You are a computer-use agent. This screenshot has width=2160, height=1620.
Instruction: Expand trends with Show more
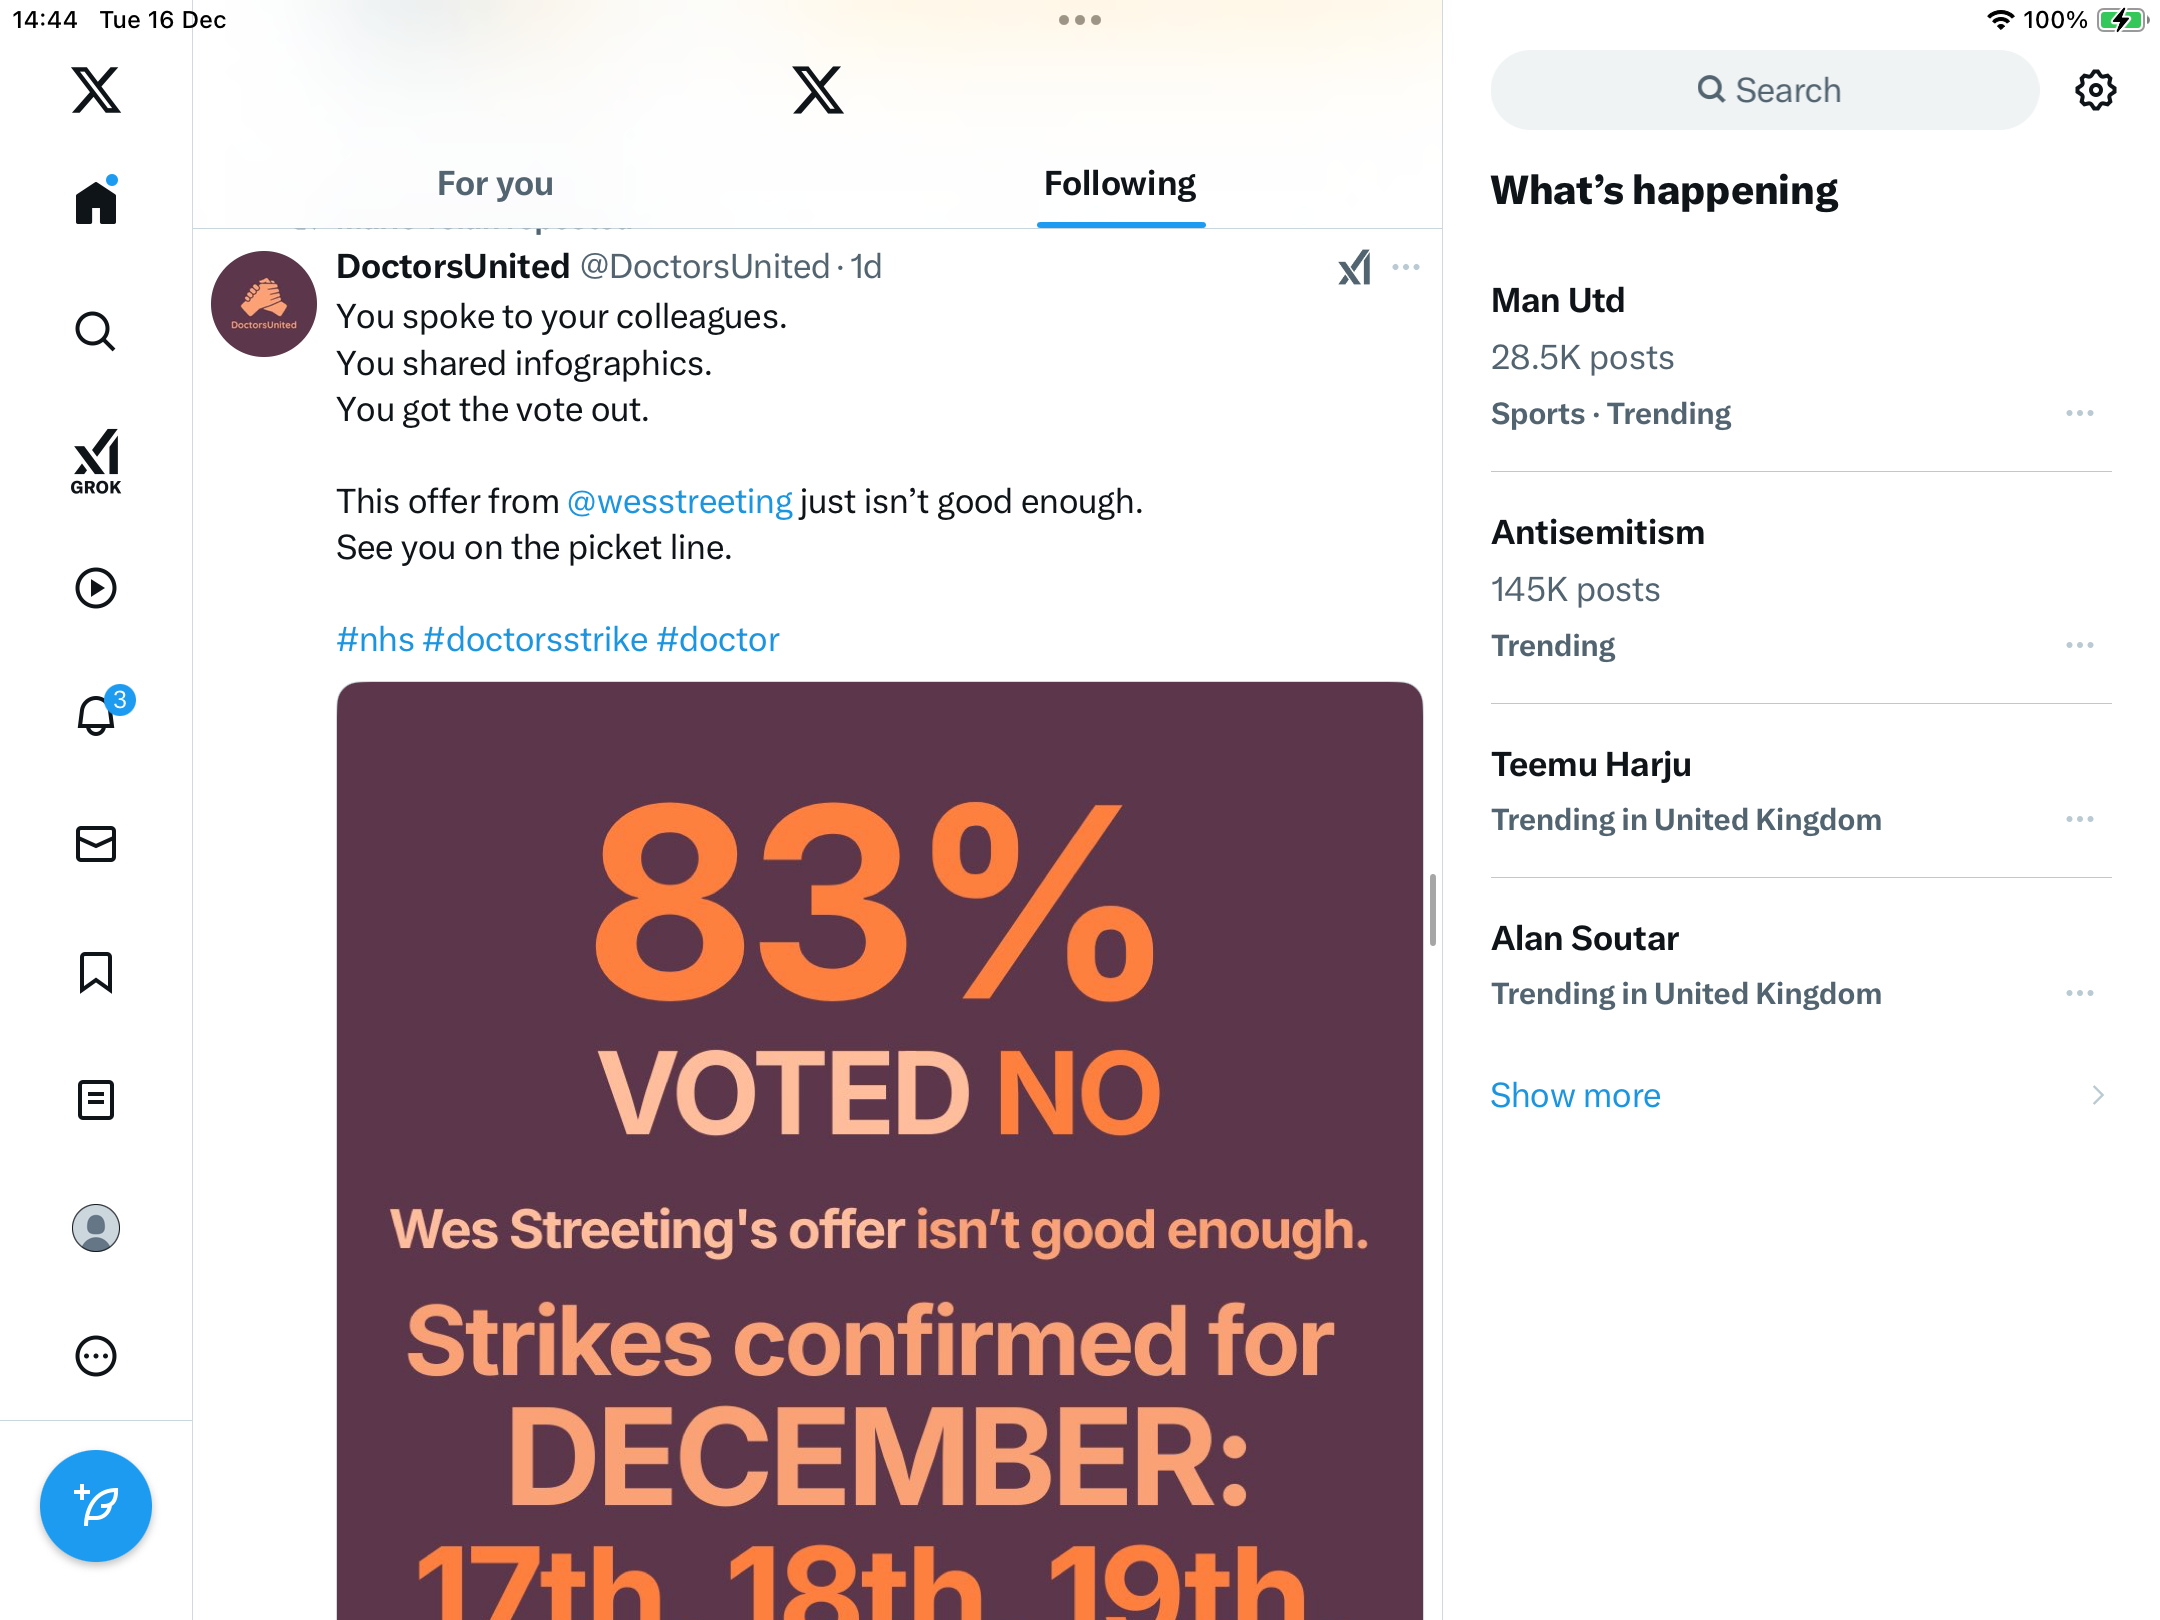(x=1575, y=1095)
